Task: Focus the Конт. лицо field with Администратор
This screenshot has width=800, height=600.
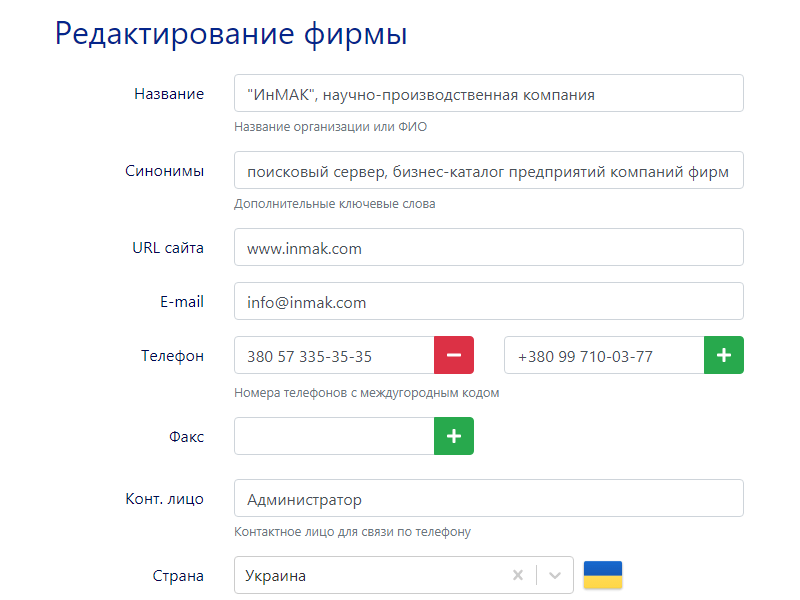Action: click(x=488, y=498)
